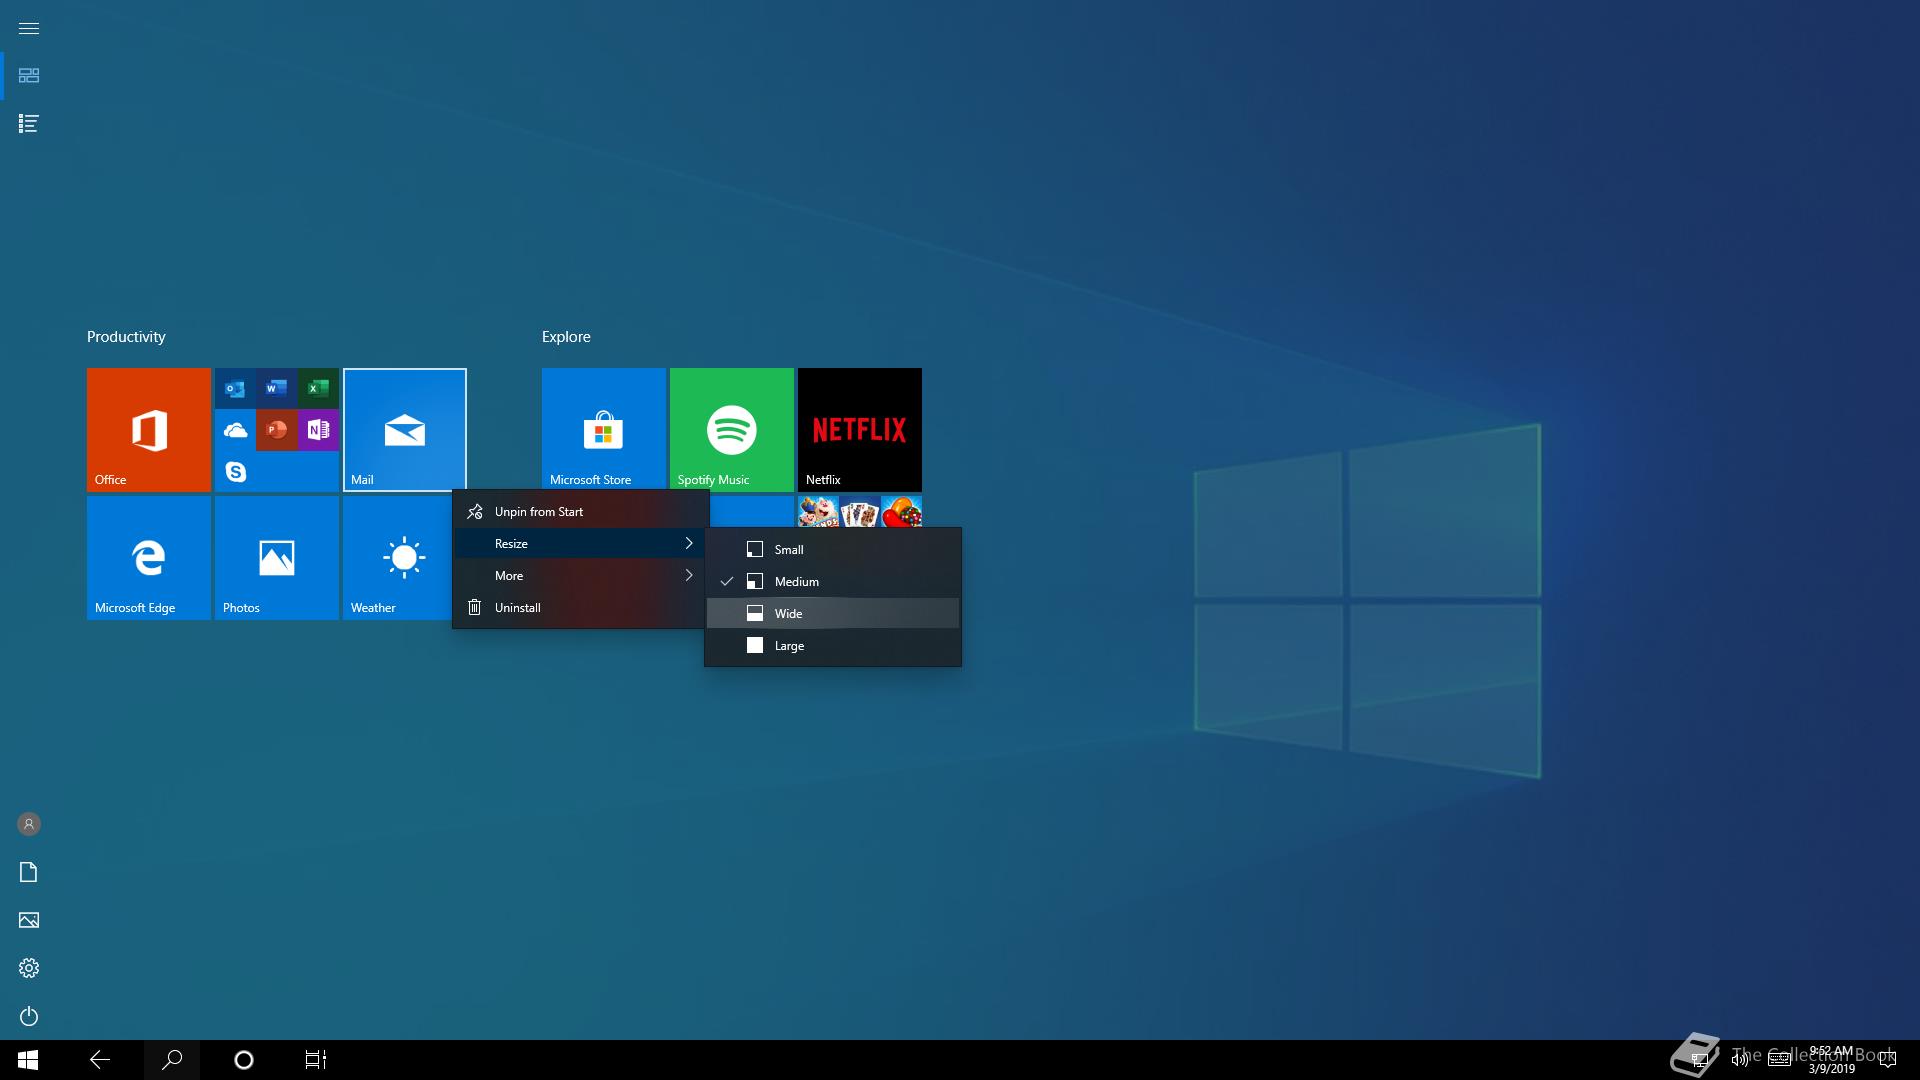
Task: Open the Resize submenu entry
Action: 581,543
